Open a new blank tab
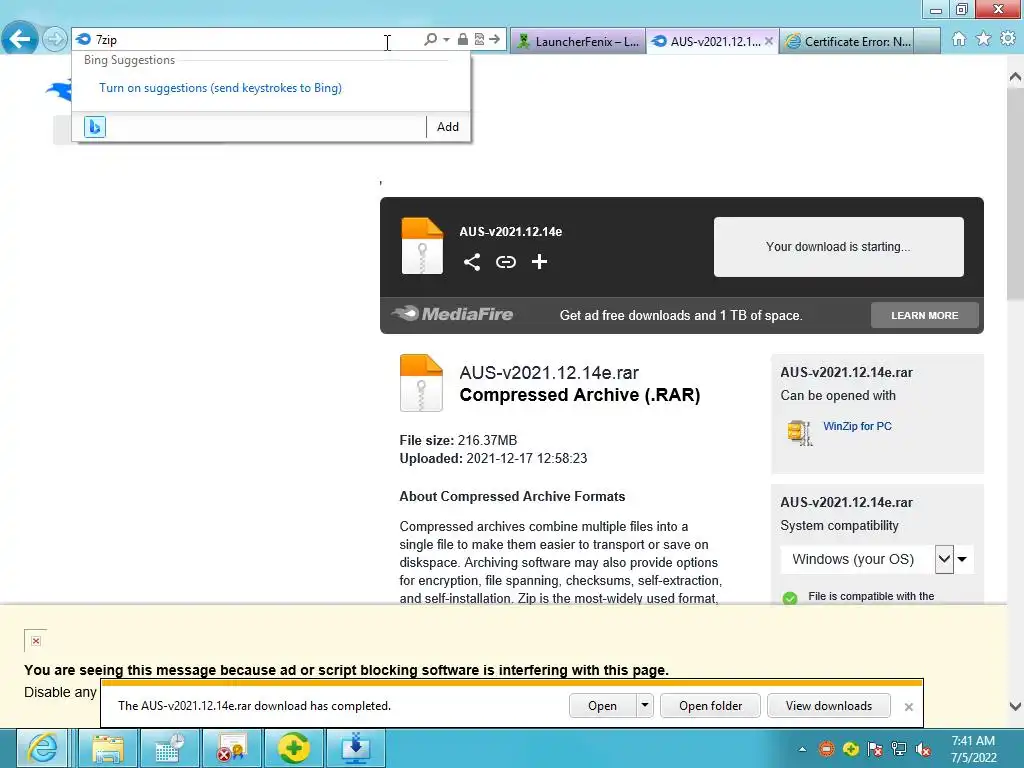The width and height of the screenshot is (1024, 768). (927, 41)
